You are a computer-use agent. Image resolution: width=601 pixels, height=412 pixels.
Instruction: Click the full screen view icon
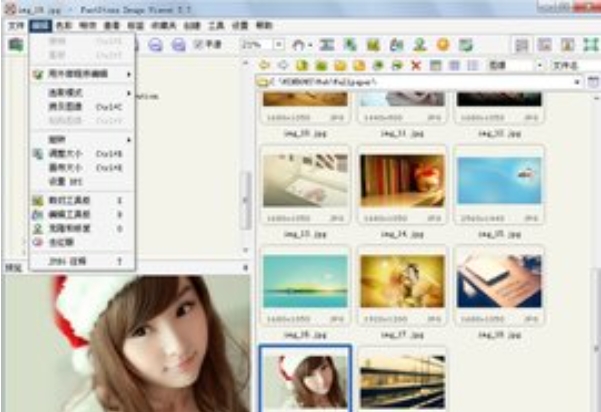coord(591,45)
